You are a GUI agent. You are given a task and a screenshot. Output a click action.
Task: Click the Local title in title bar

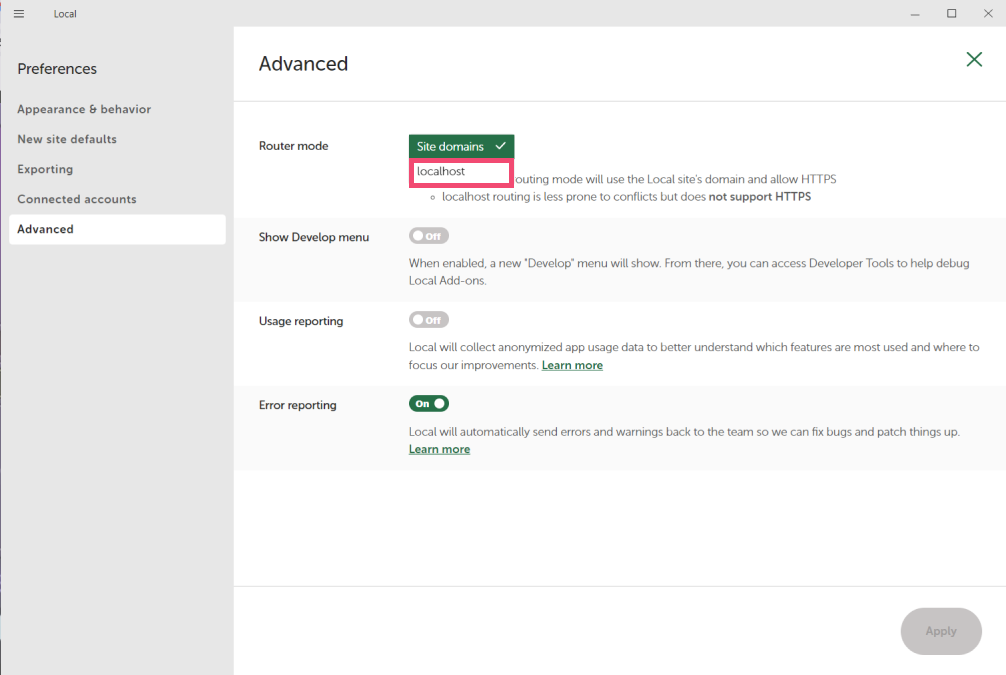(x=65, y=14)
